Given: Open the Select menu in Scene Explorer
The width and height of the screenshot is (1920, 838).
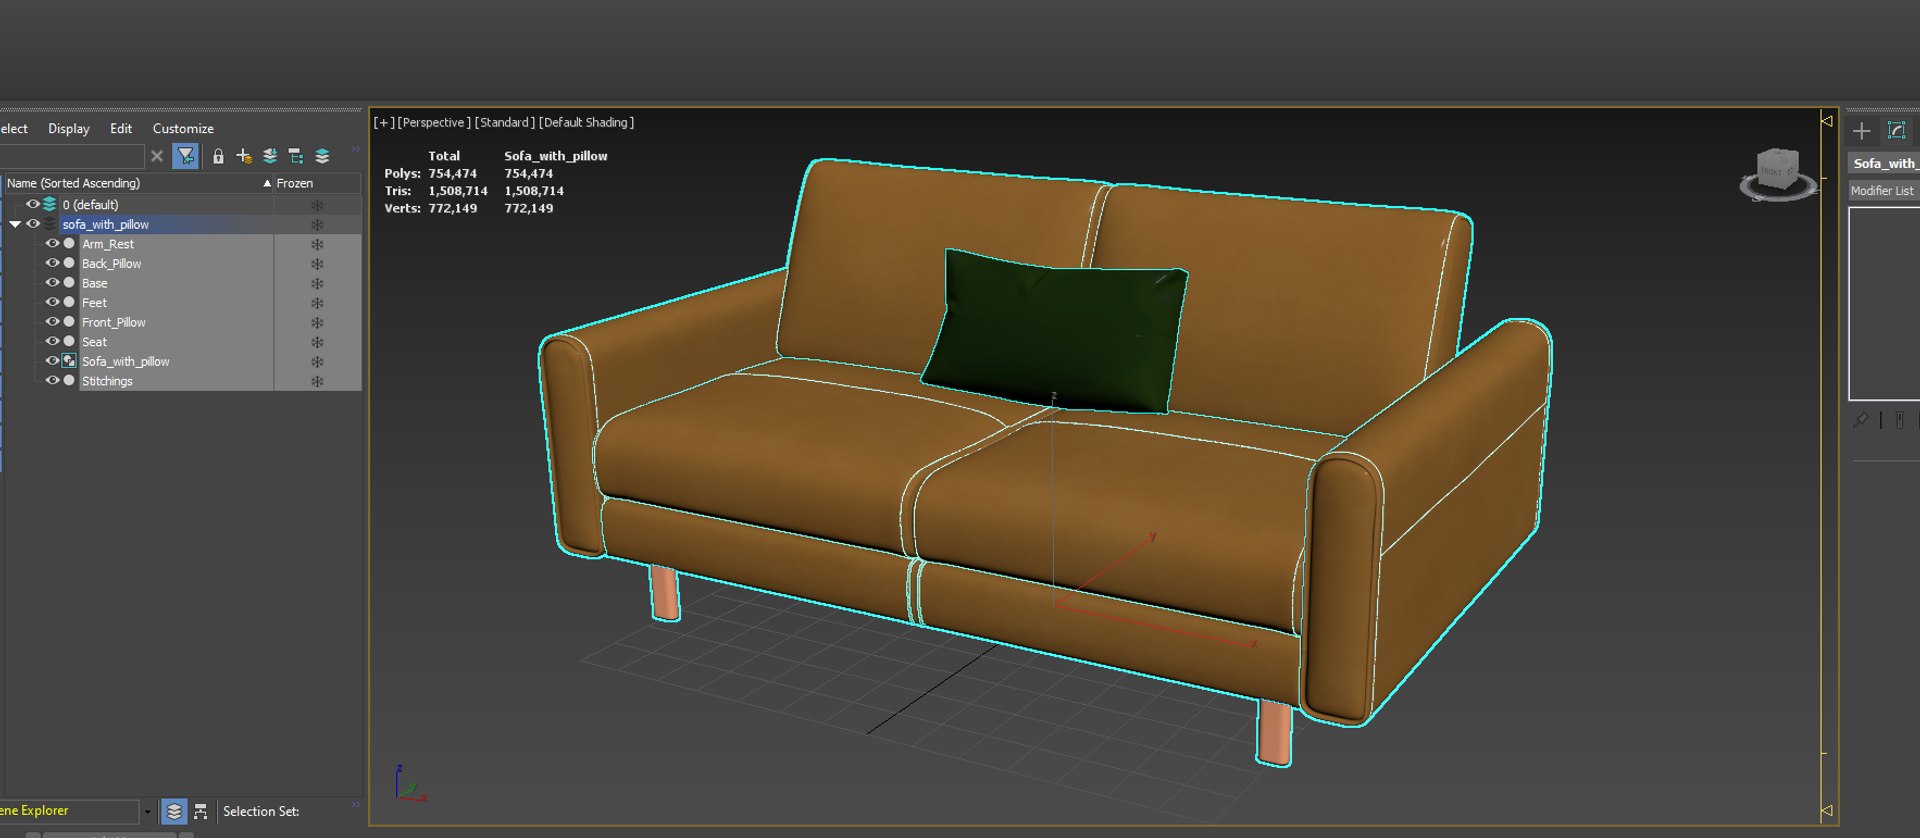Looking at the screenshot, I should (13, 128).
